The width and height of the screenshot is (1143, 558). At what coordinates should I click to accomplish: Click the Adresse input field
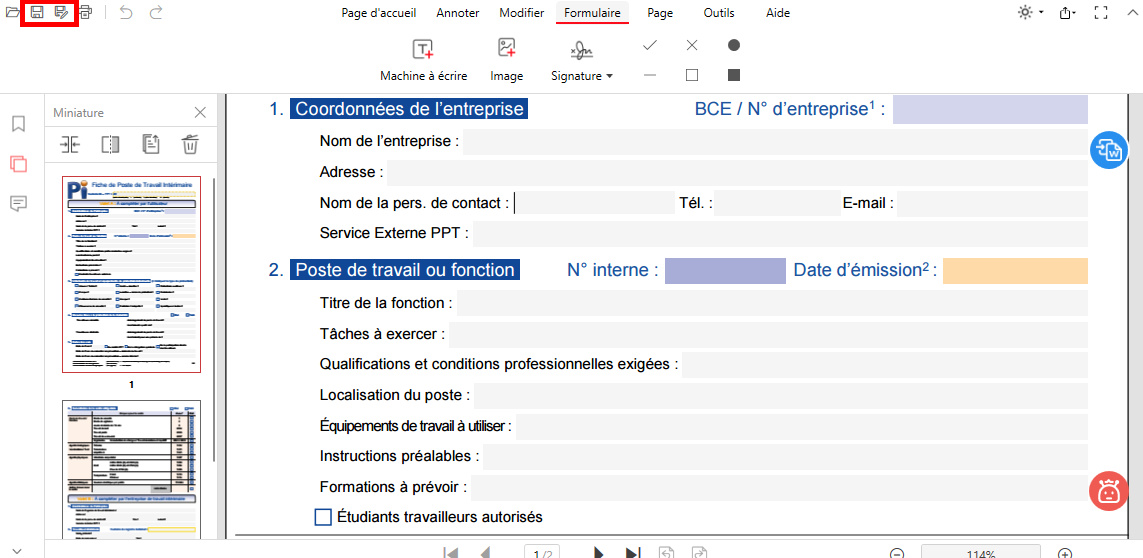pos(737,172)
